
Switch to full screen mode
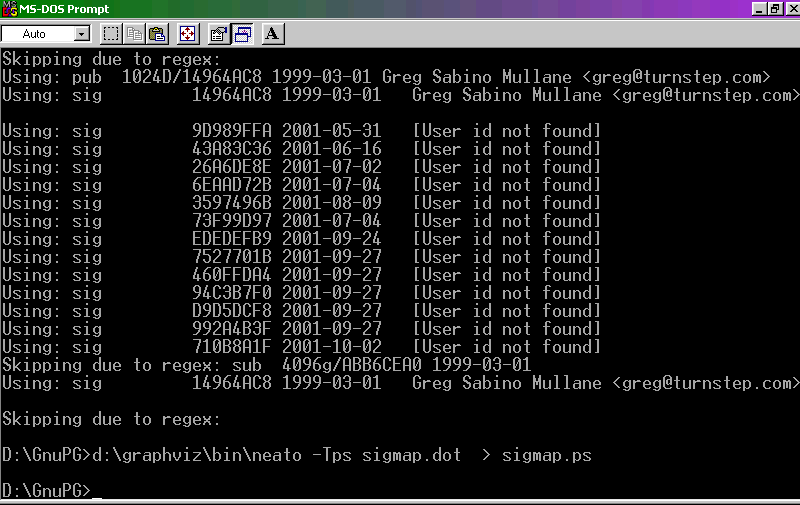pos(187,34)
